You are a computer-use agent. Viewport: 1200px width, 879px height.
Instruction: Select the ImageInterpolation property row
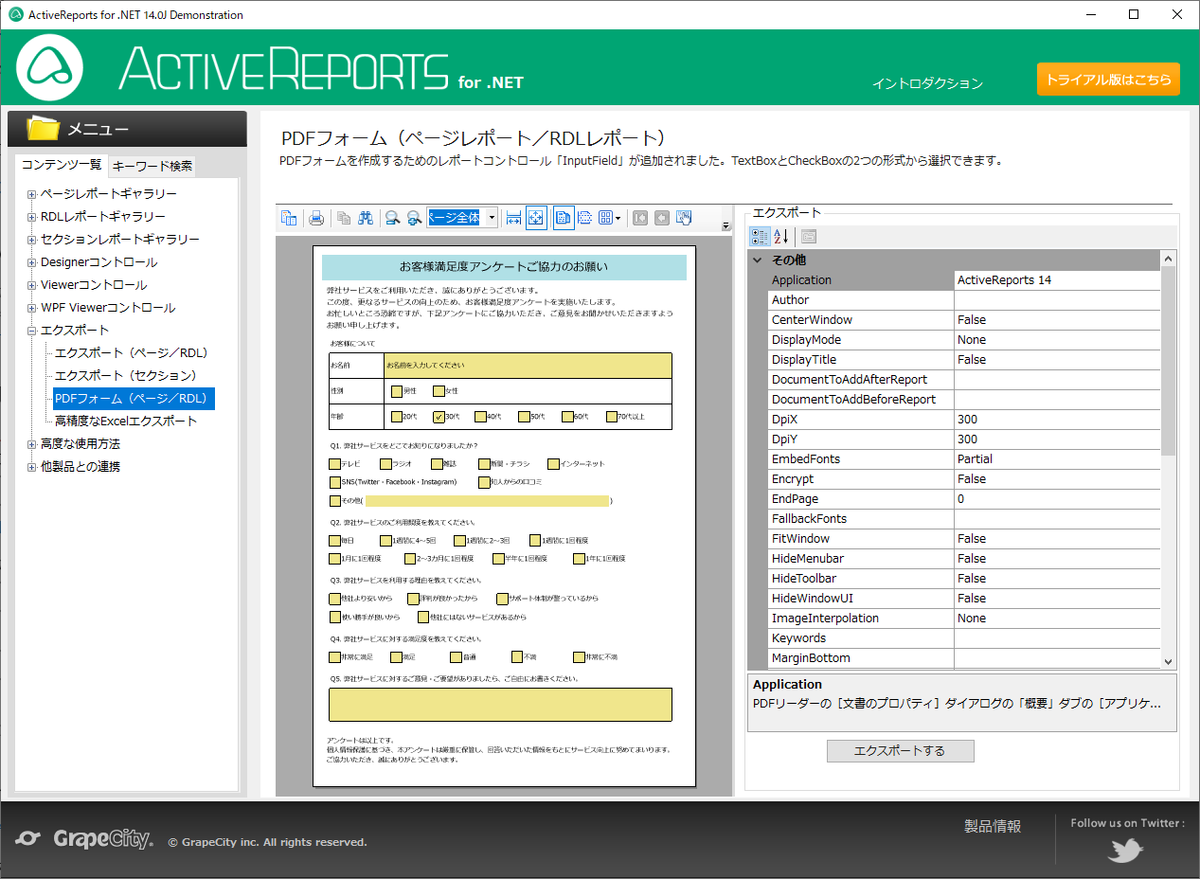964,618
